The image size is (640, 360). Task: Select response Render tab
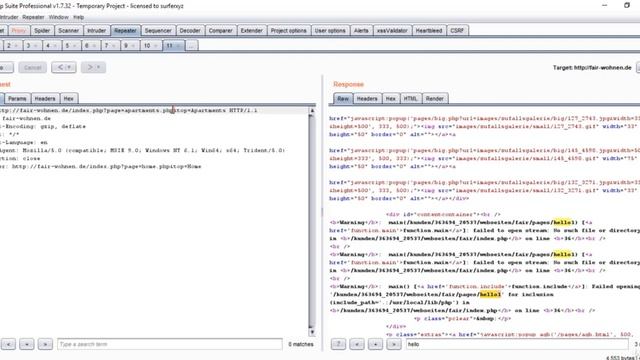coord(434,98)
